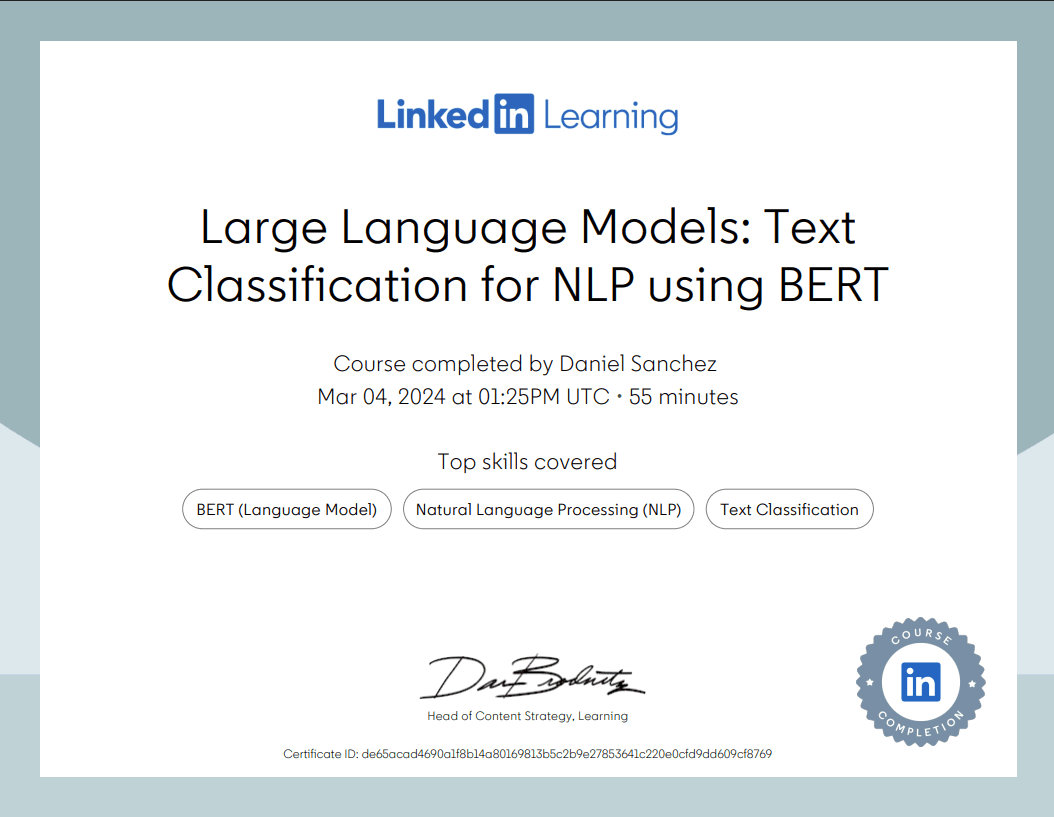Expand the 'Top skills covered' section
This screenshot has height=817, width=1054.
coord(527,461)
